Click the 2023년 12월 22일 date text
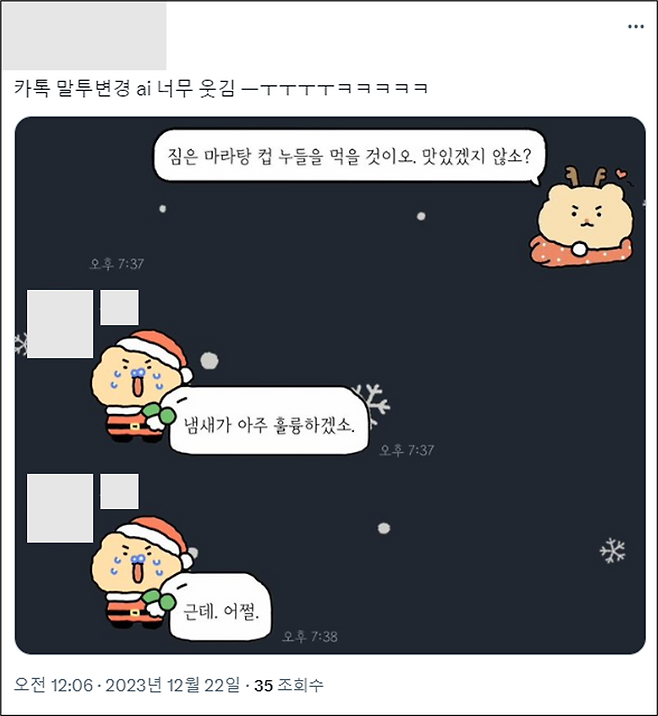The image size is (658, 716). (173, 685)
